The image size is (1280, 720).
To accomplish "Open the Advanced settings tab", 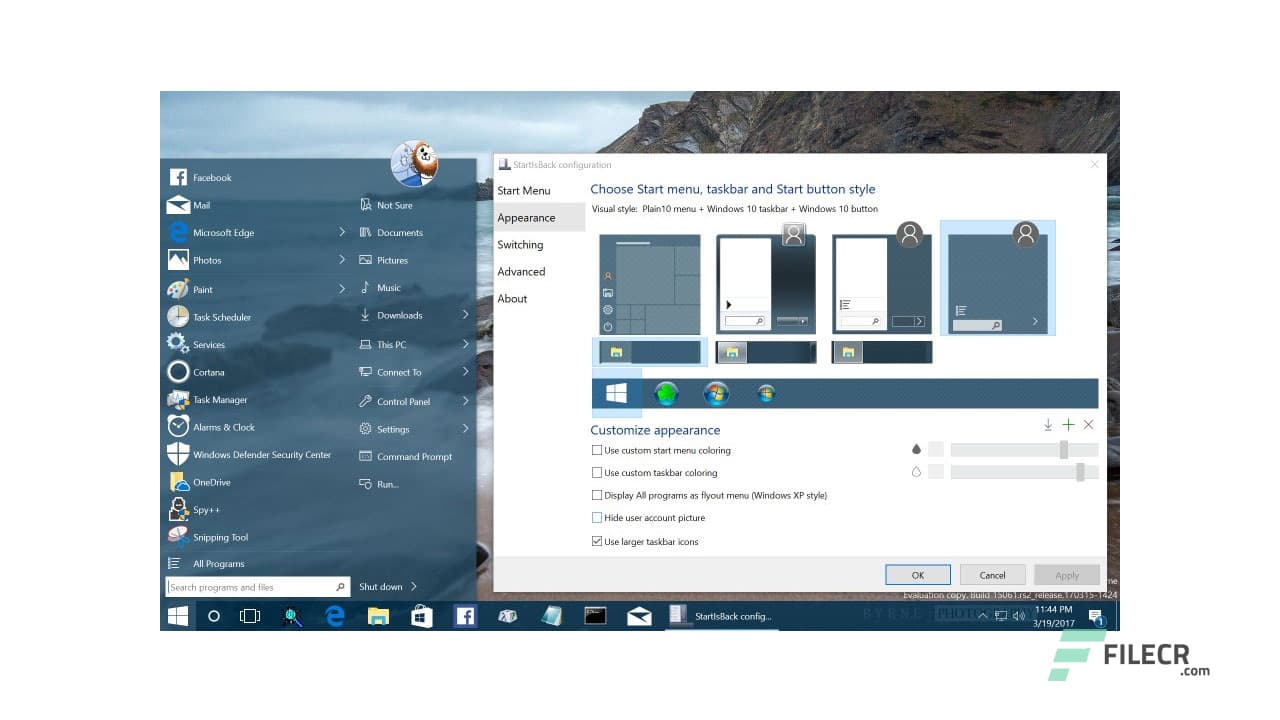I will [x=521, y=272].
